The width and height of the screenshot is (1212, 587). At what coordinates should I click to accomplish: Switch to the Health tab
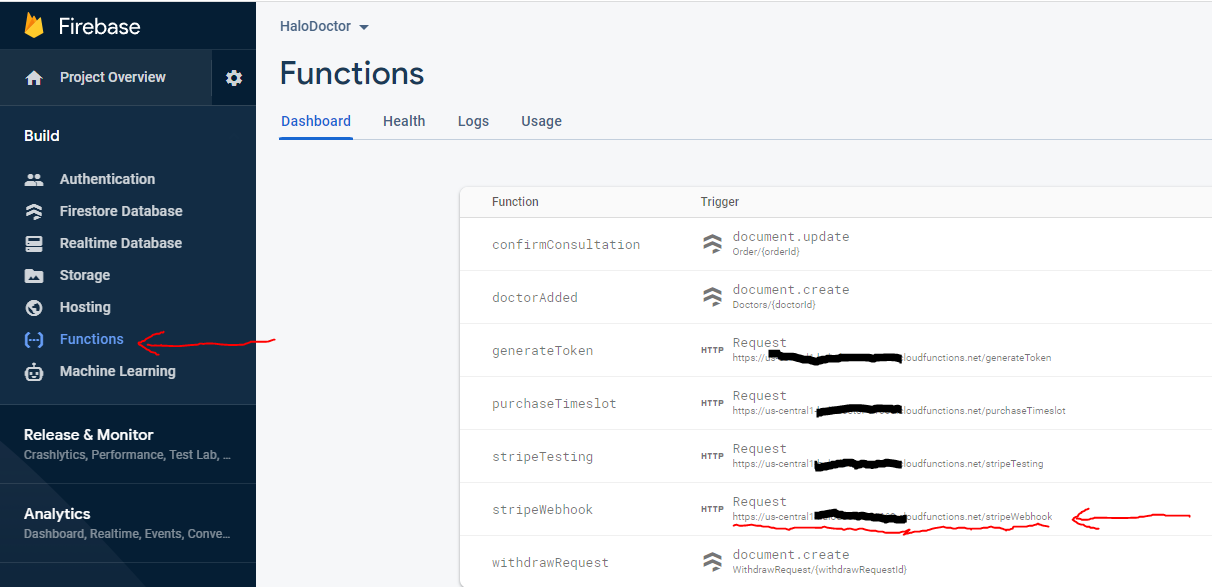tap(404, 121)
